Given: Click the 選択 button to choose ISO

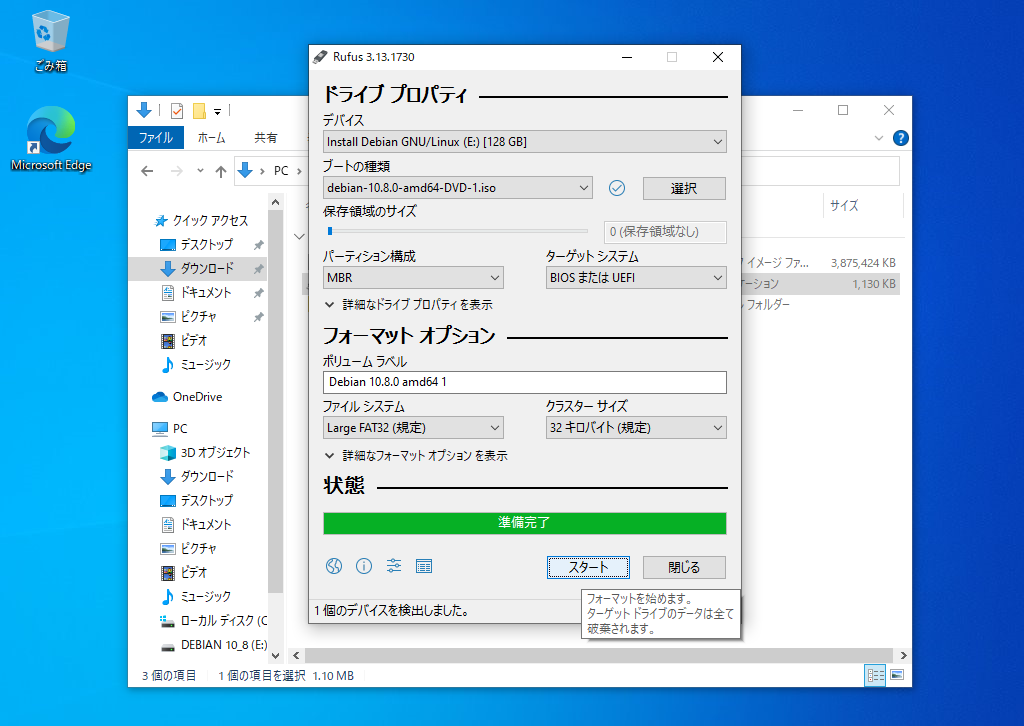Looking at the screenshot, I should click(684, 188).
